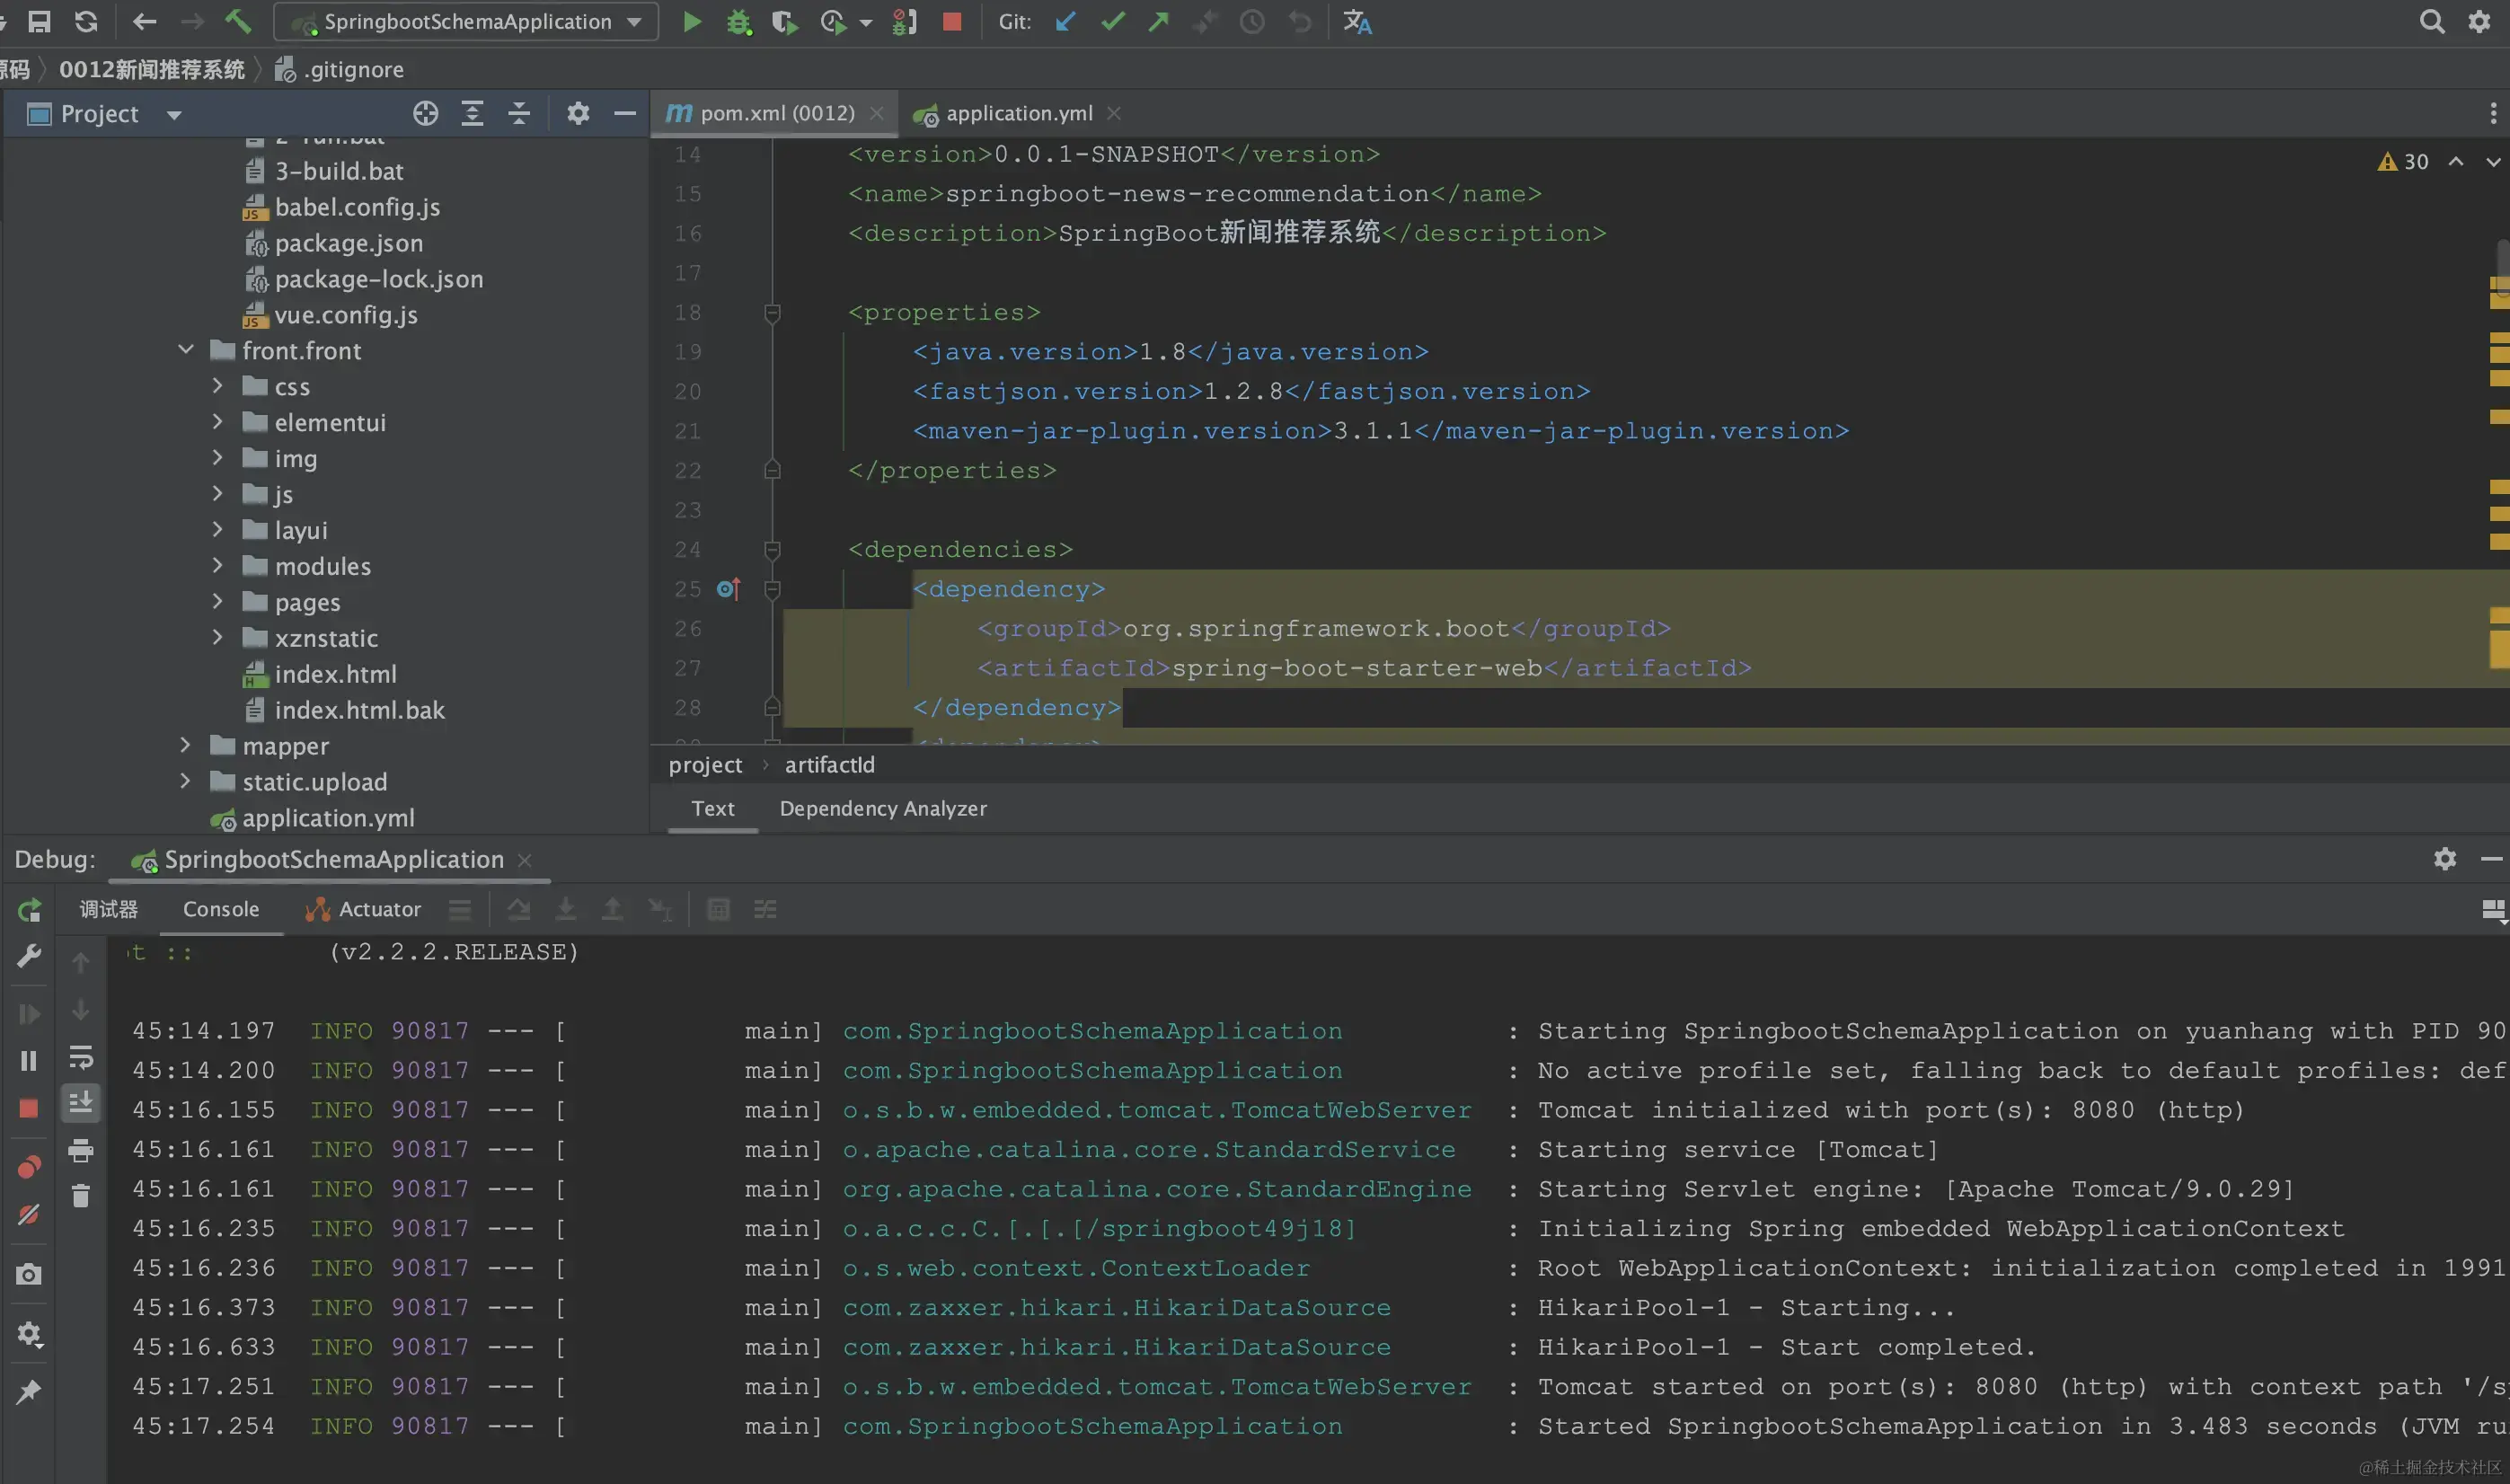Rerun debug session with green rerun icon
The height and width of the screenshot is (1484, 2510).
tap(29, 909)
